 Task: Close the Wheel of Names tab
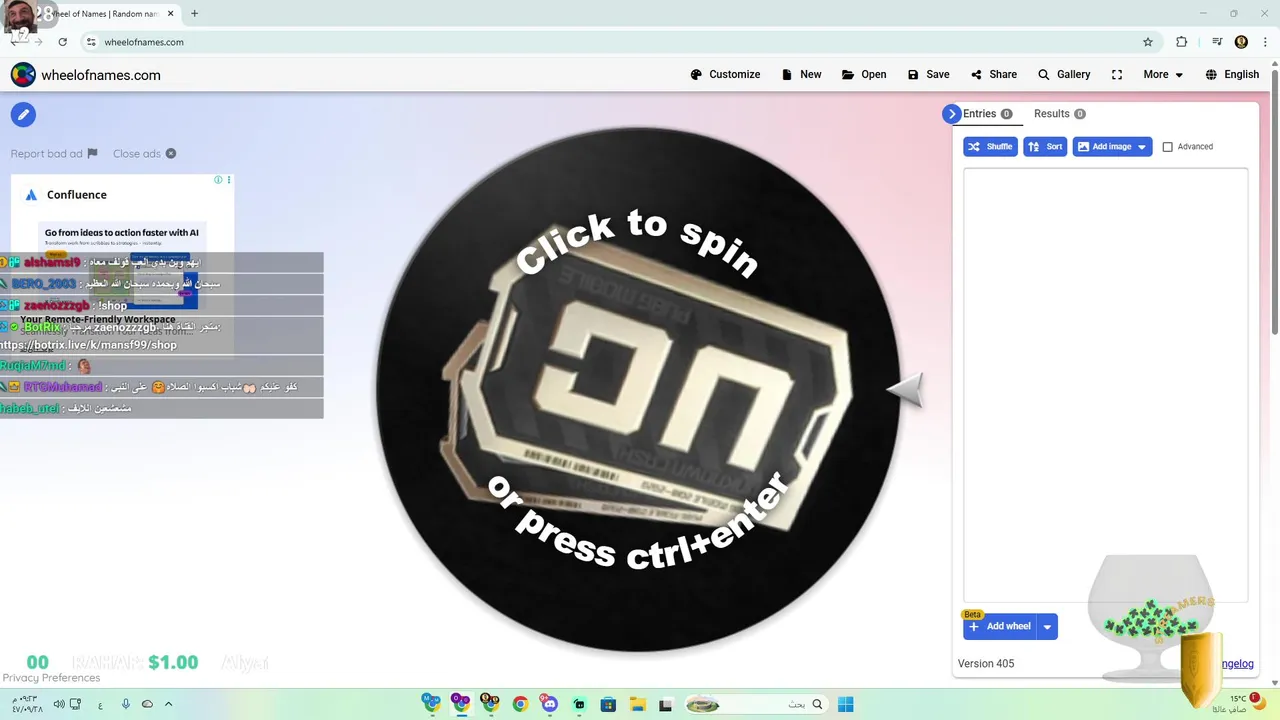tap(171, 14)
